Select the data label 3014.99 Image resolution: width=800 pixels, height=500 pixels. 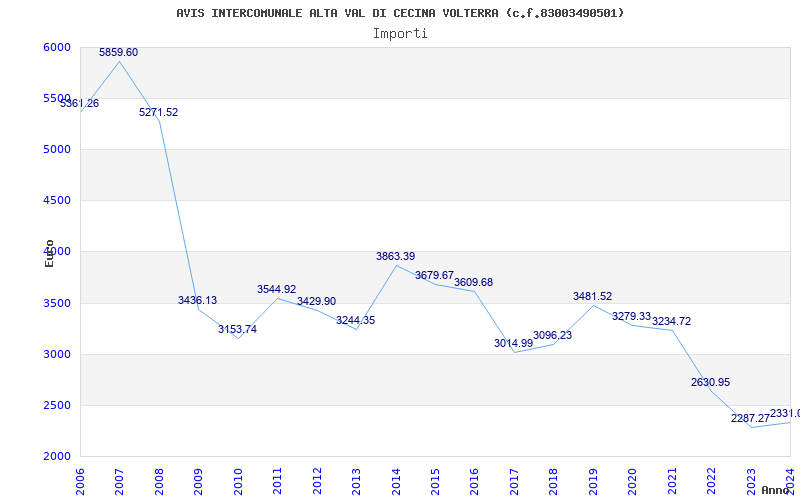tap(513, 343)
